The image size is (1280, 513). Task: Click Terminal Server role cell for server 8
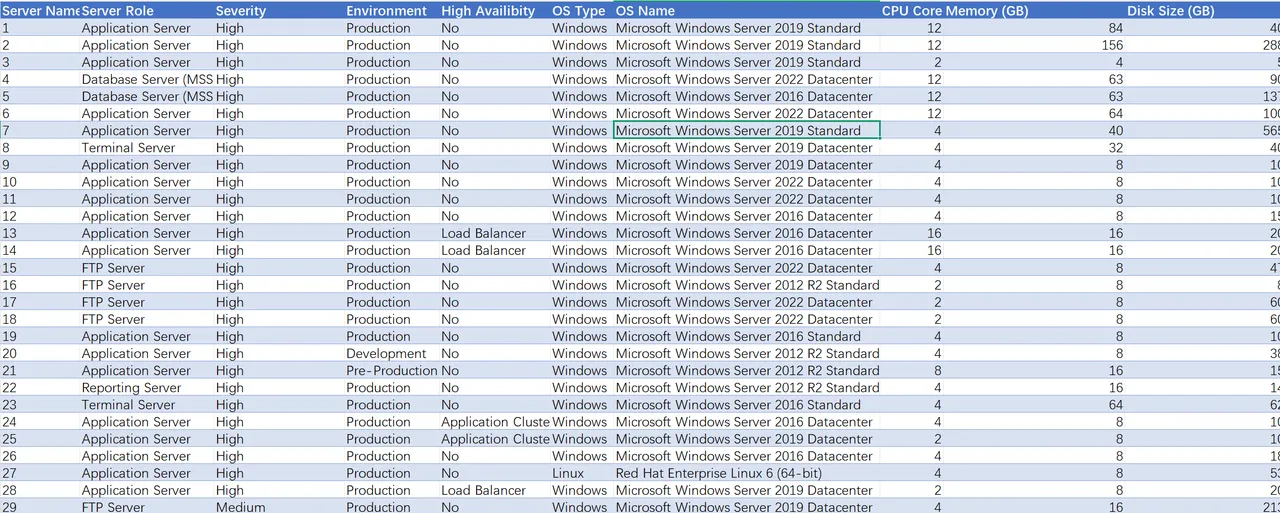146,148
